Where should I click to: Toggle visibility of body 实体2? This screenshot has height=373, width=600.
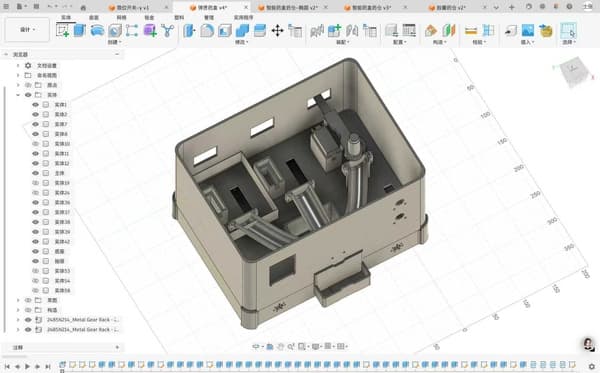pyautogui.click(x=36, y=114)
